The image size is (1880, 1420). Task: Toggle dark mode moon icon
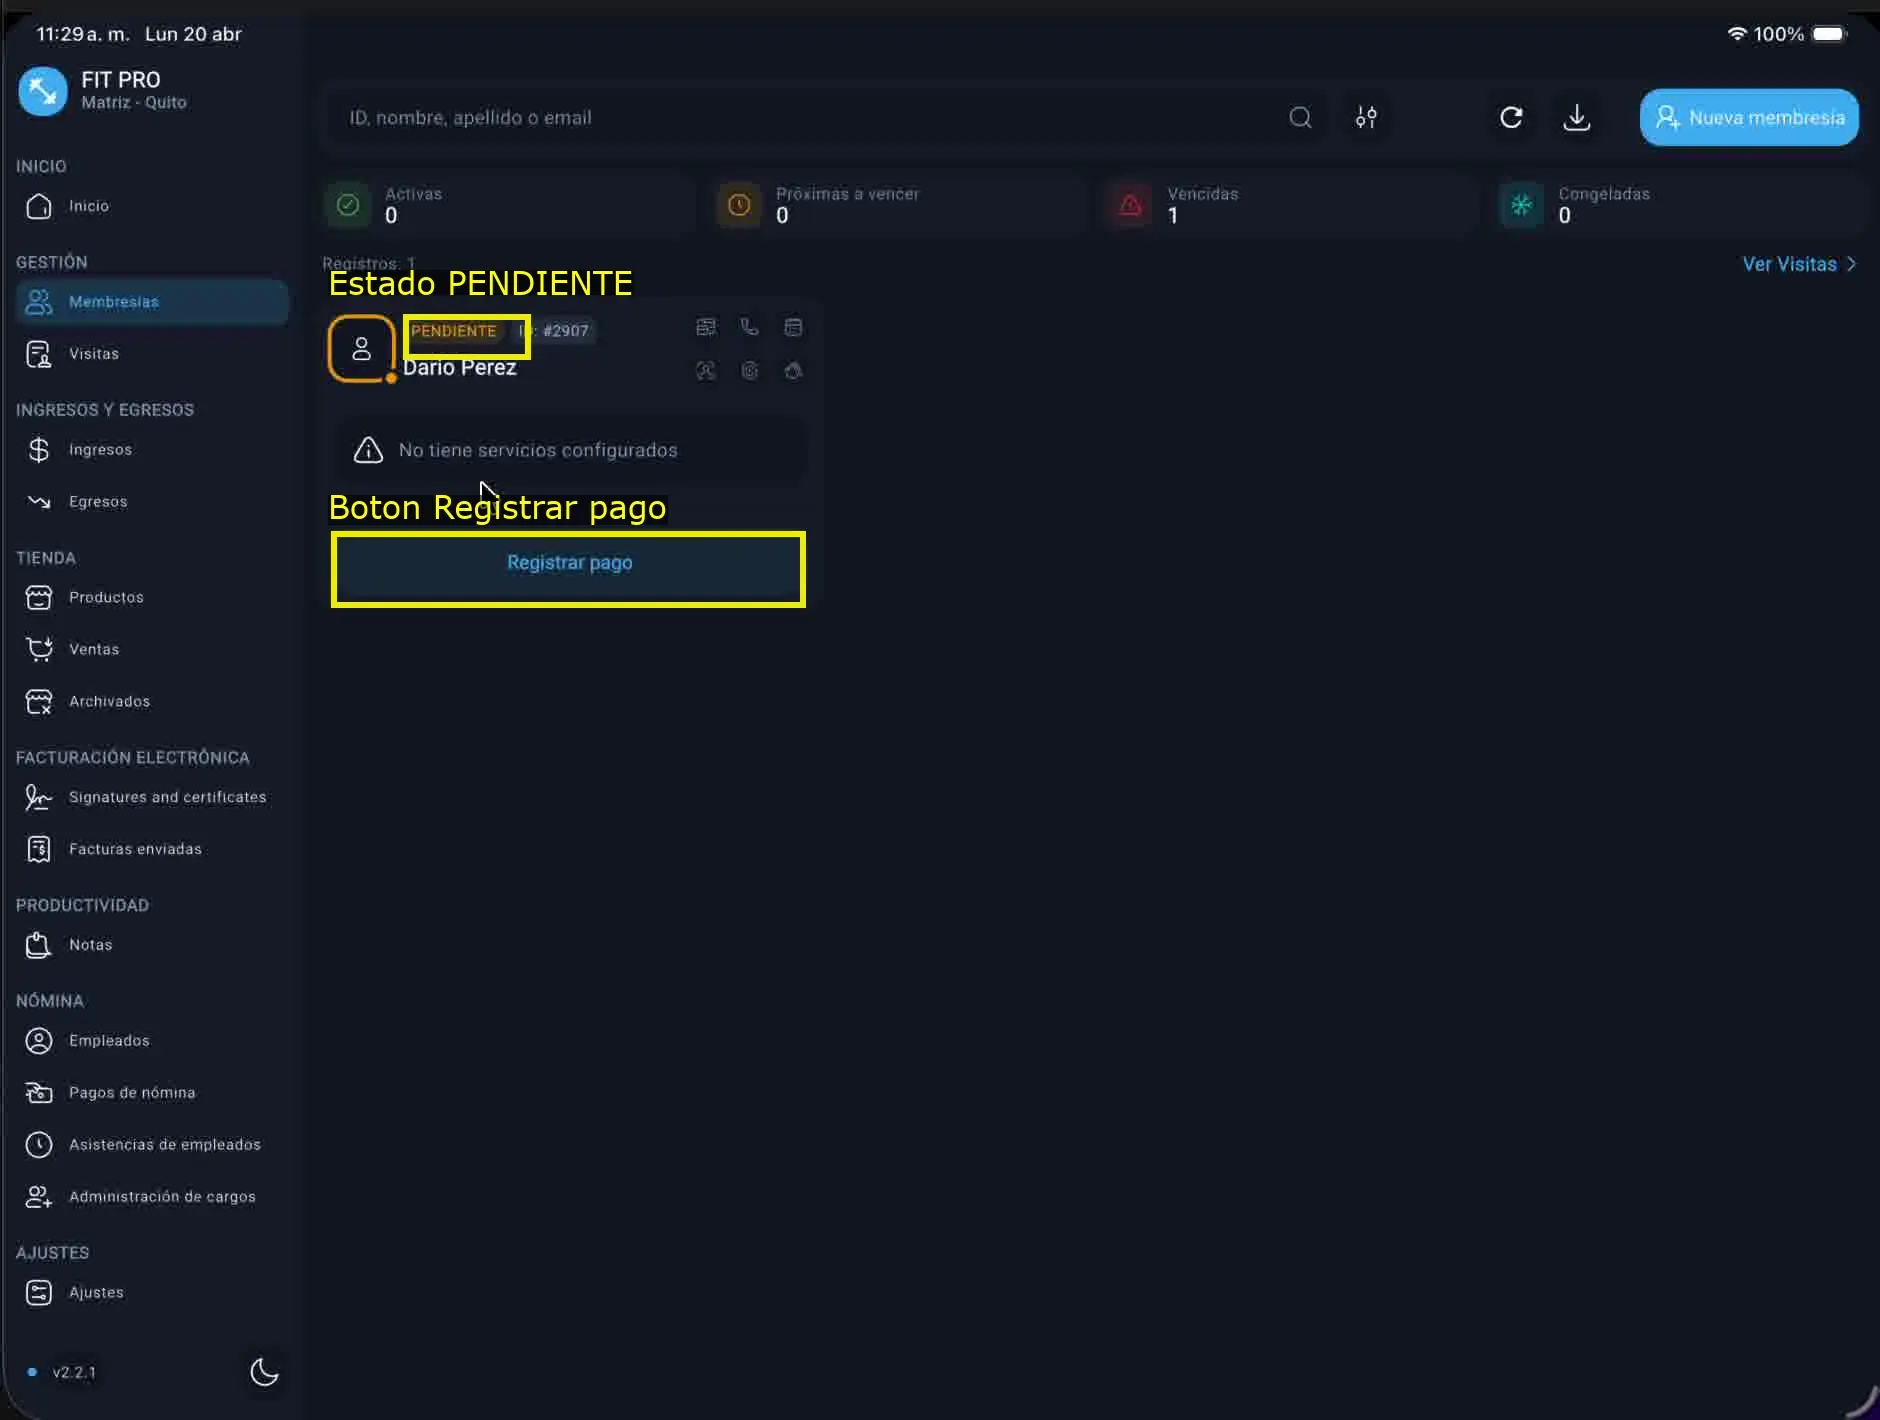pos(264,1372)
